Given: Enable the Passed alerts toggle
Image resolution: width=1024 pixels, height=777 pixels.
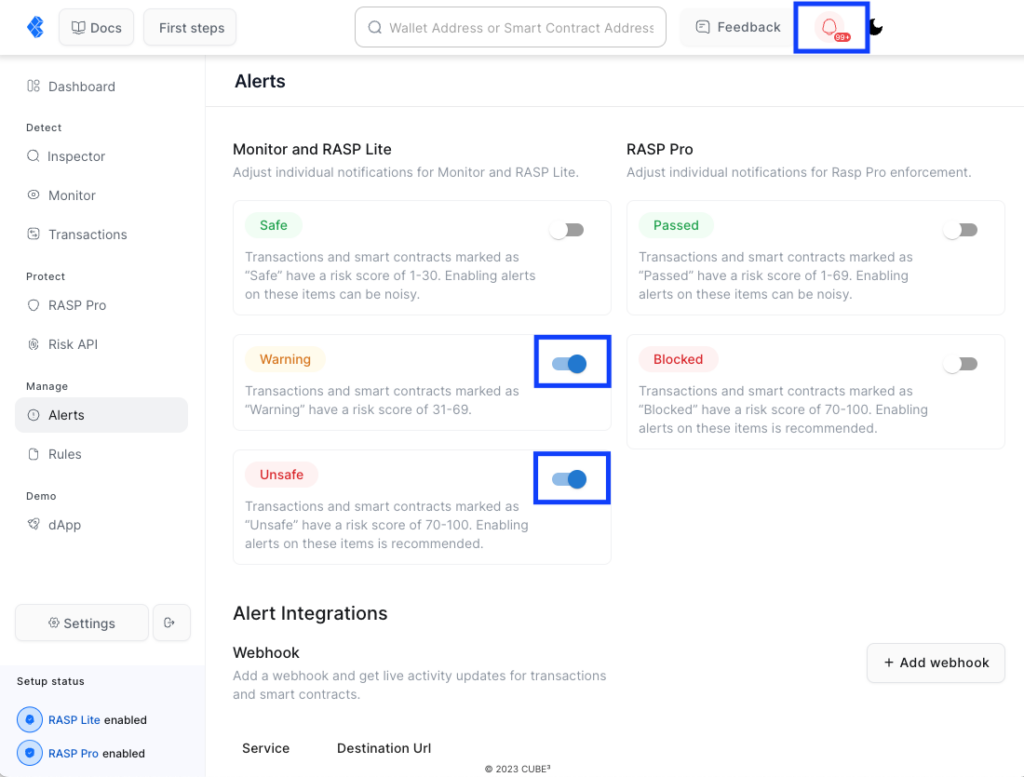Looking at the screenshot, I should [961, 230].
